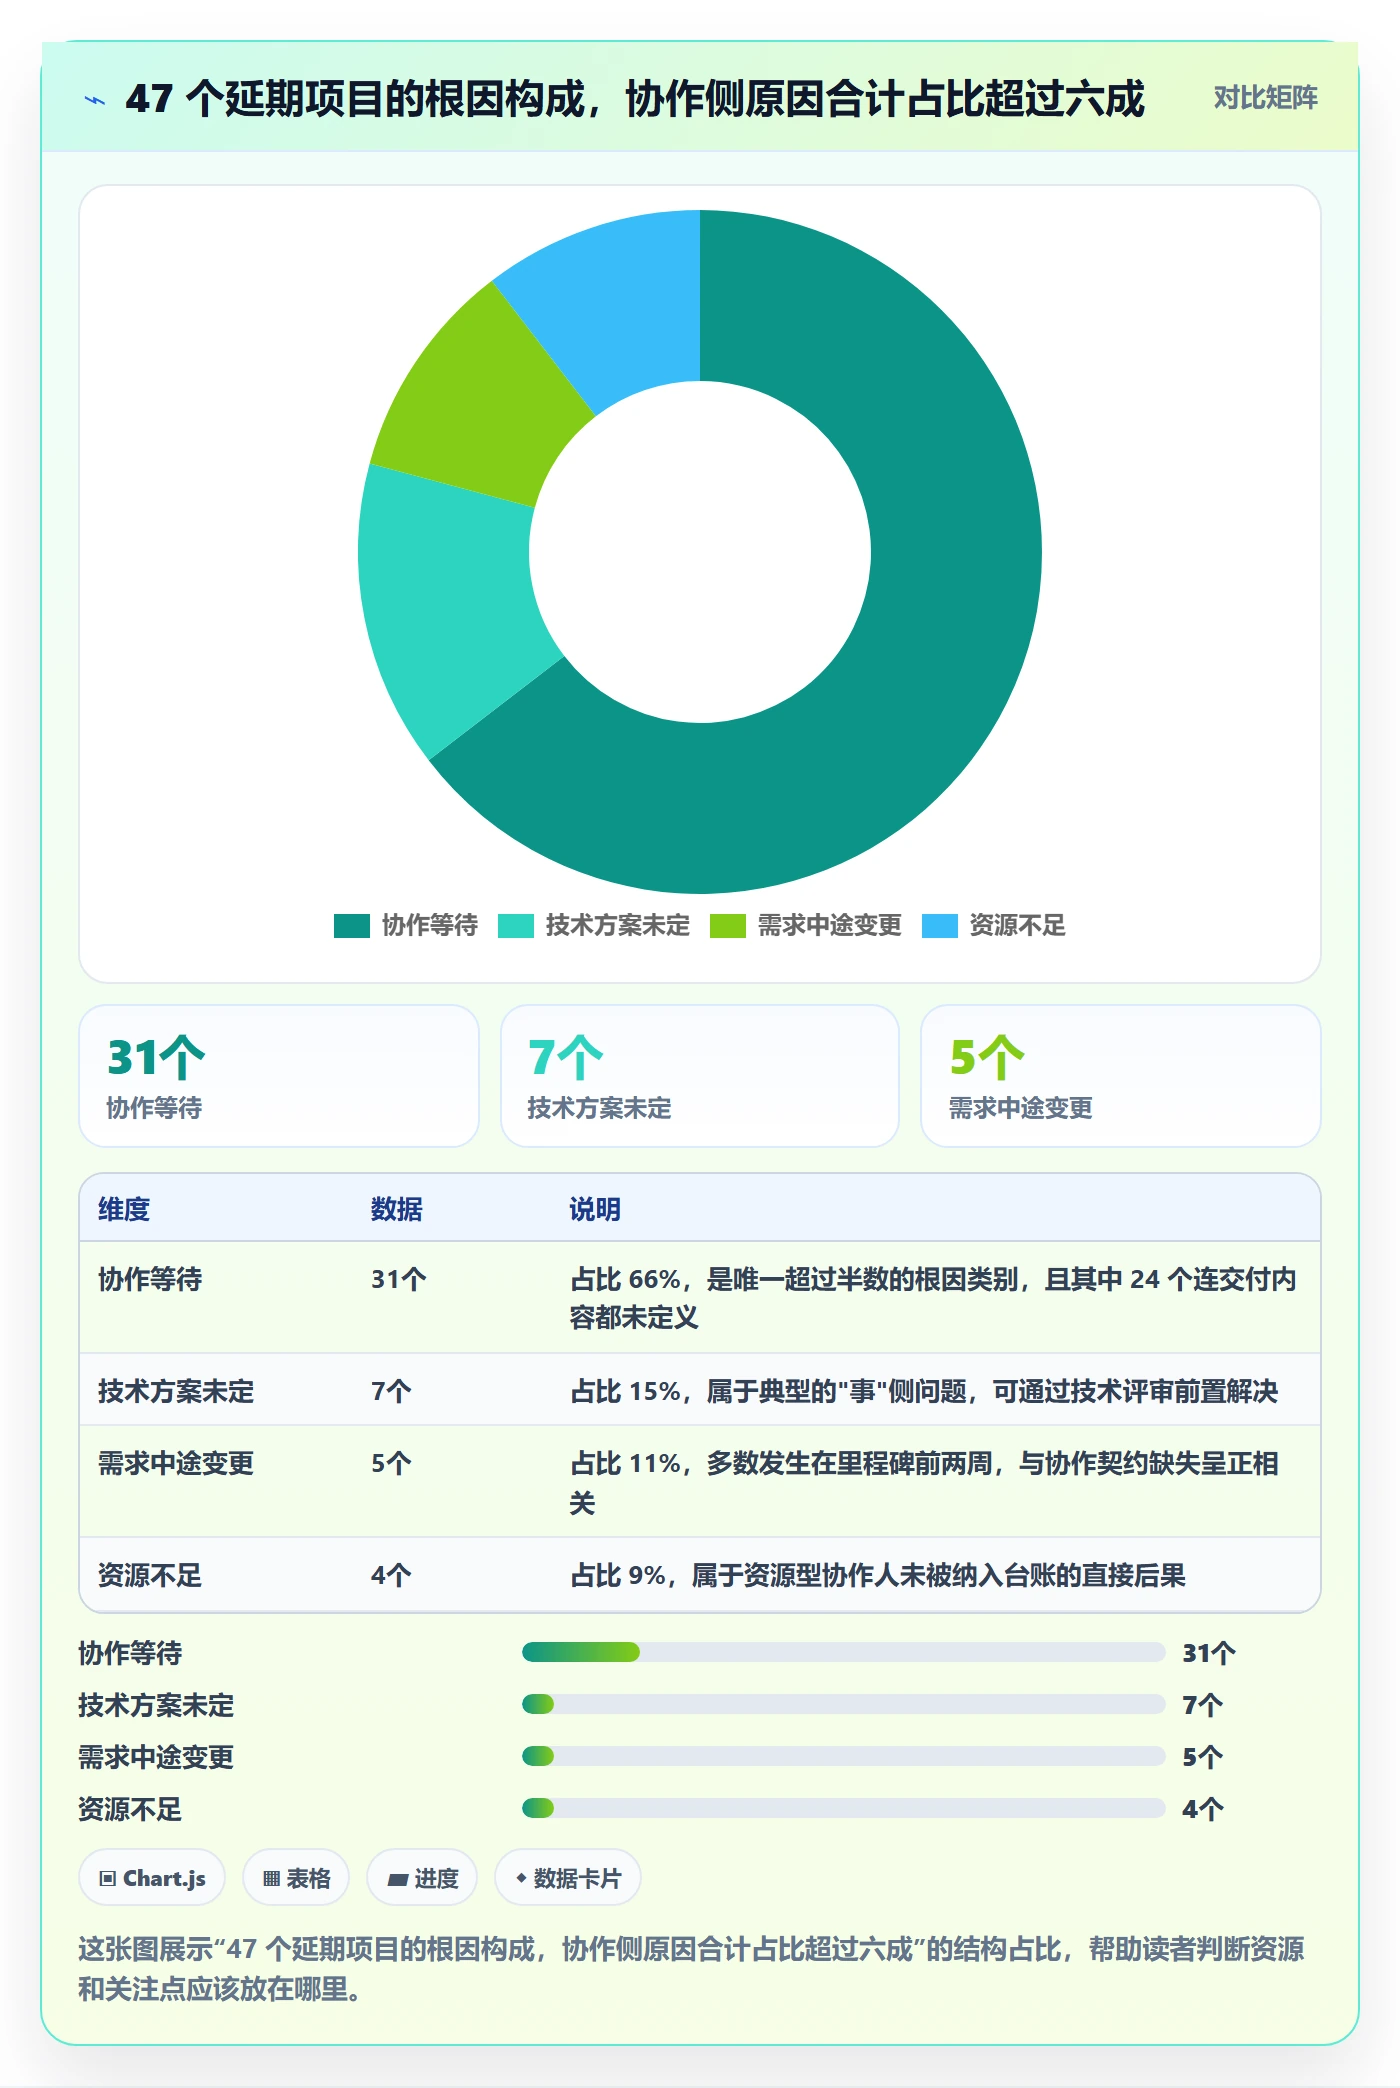Click the 占比 9% description text
The width and height of the screenshot is (1400, 2088).
click(x=878, y=1575)
